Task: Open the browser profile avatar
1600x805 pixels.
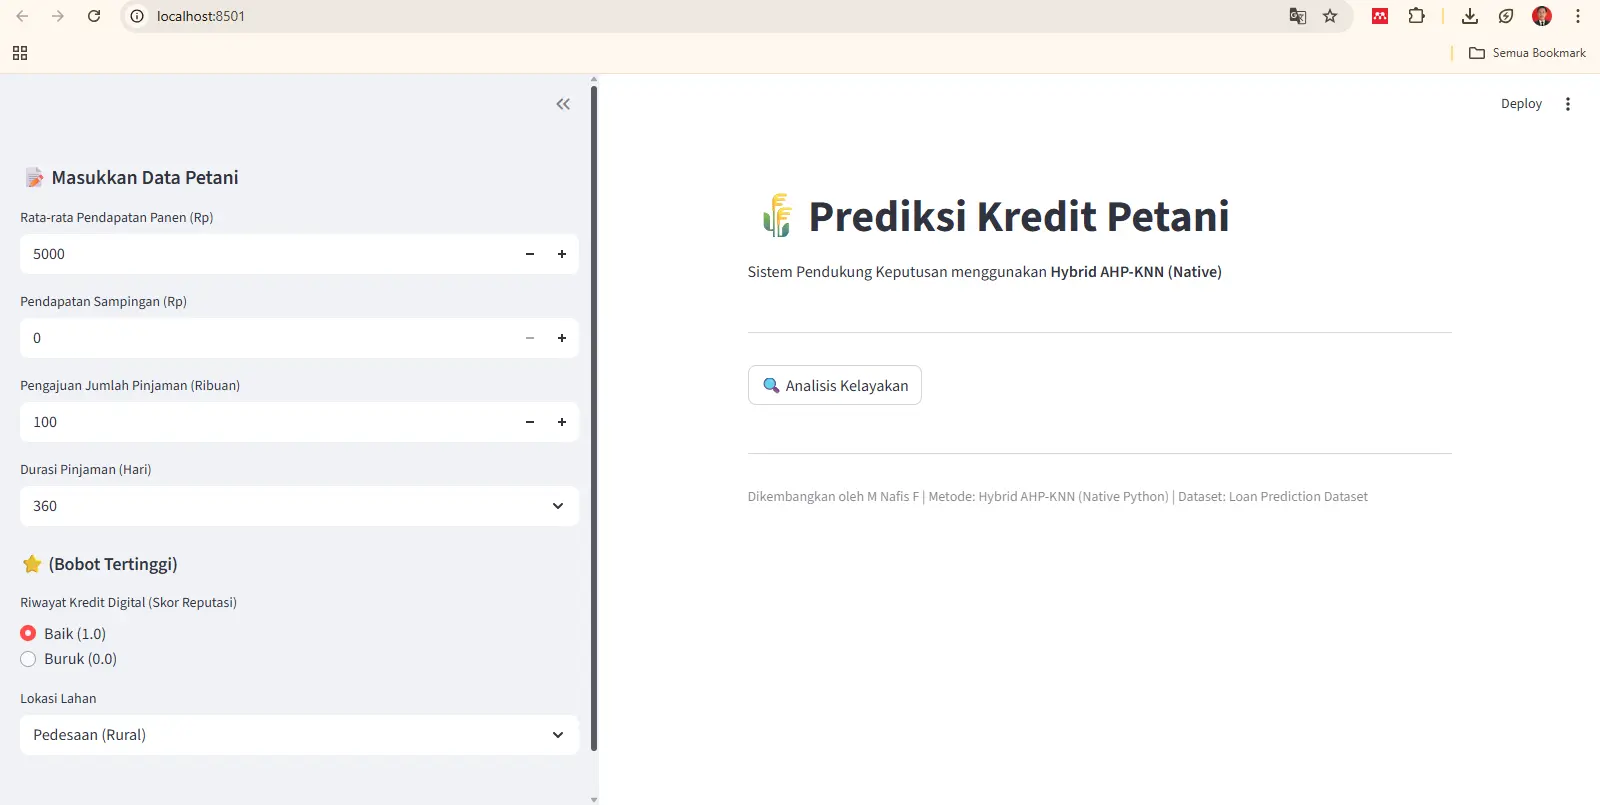Action: click(x=1541, y=16)
